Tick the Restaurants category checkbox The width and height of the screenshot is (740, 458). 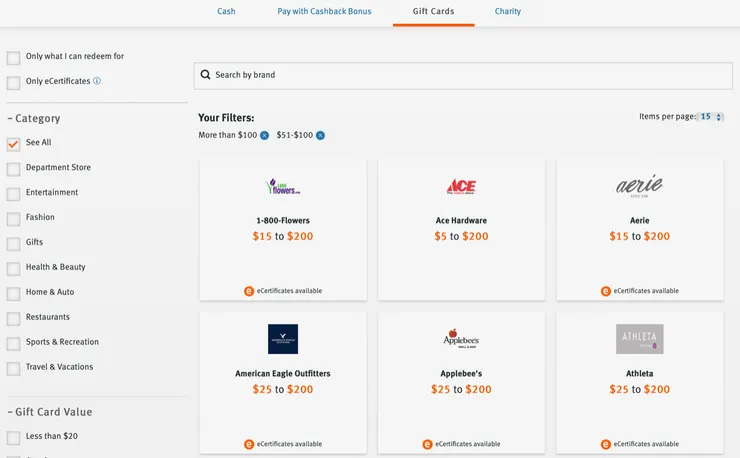point(14,319)
